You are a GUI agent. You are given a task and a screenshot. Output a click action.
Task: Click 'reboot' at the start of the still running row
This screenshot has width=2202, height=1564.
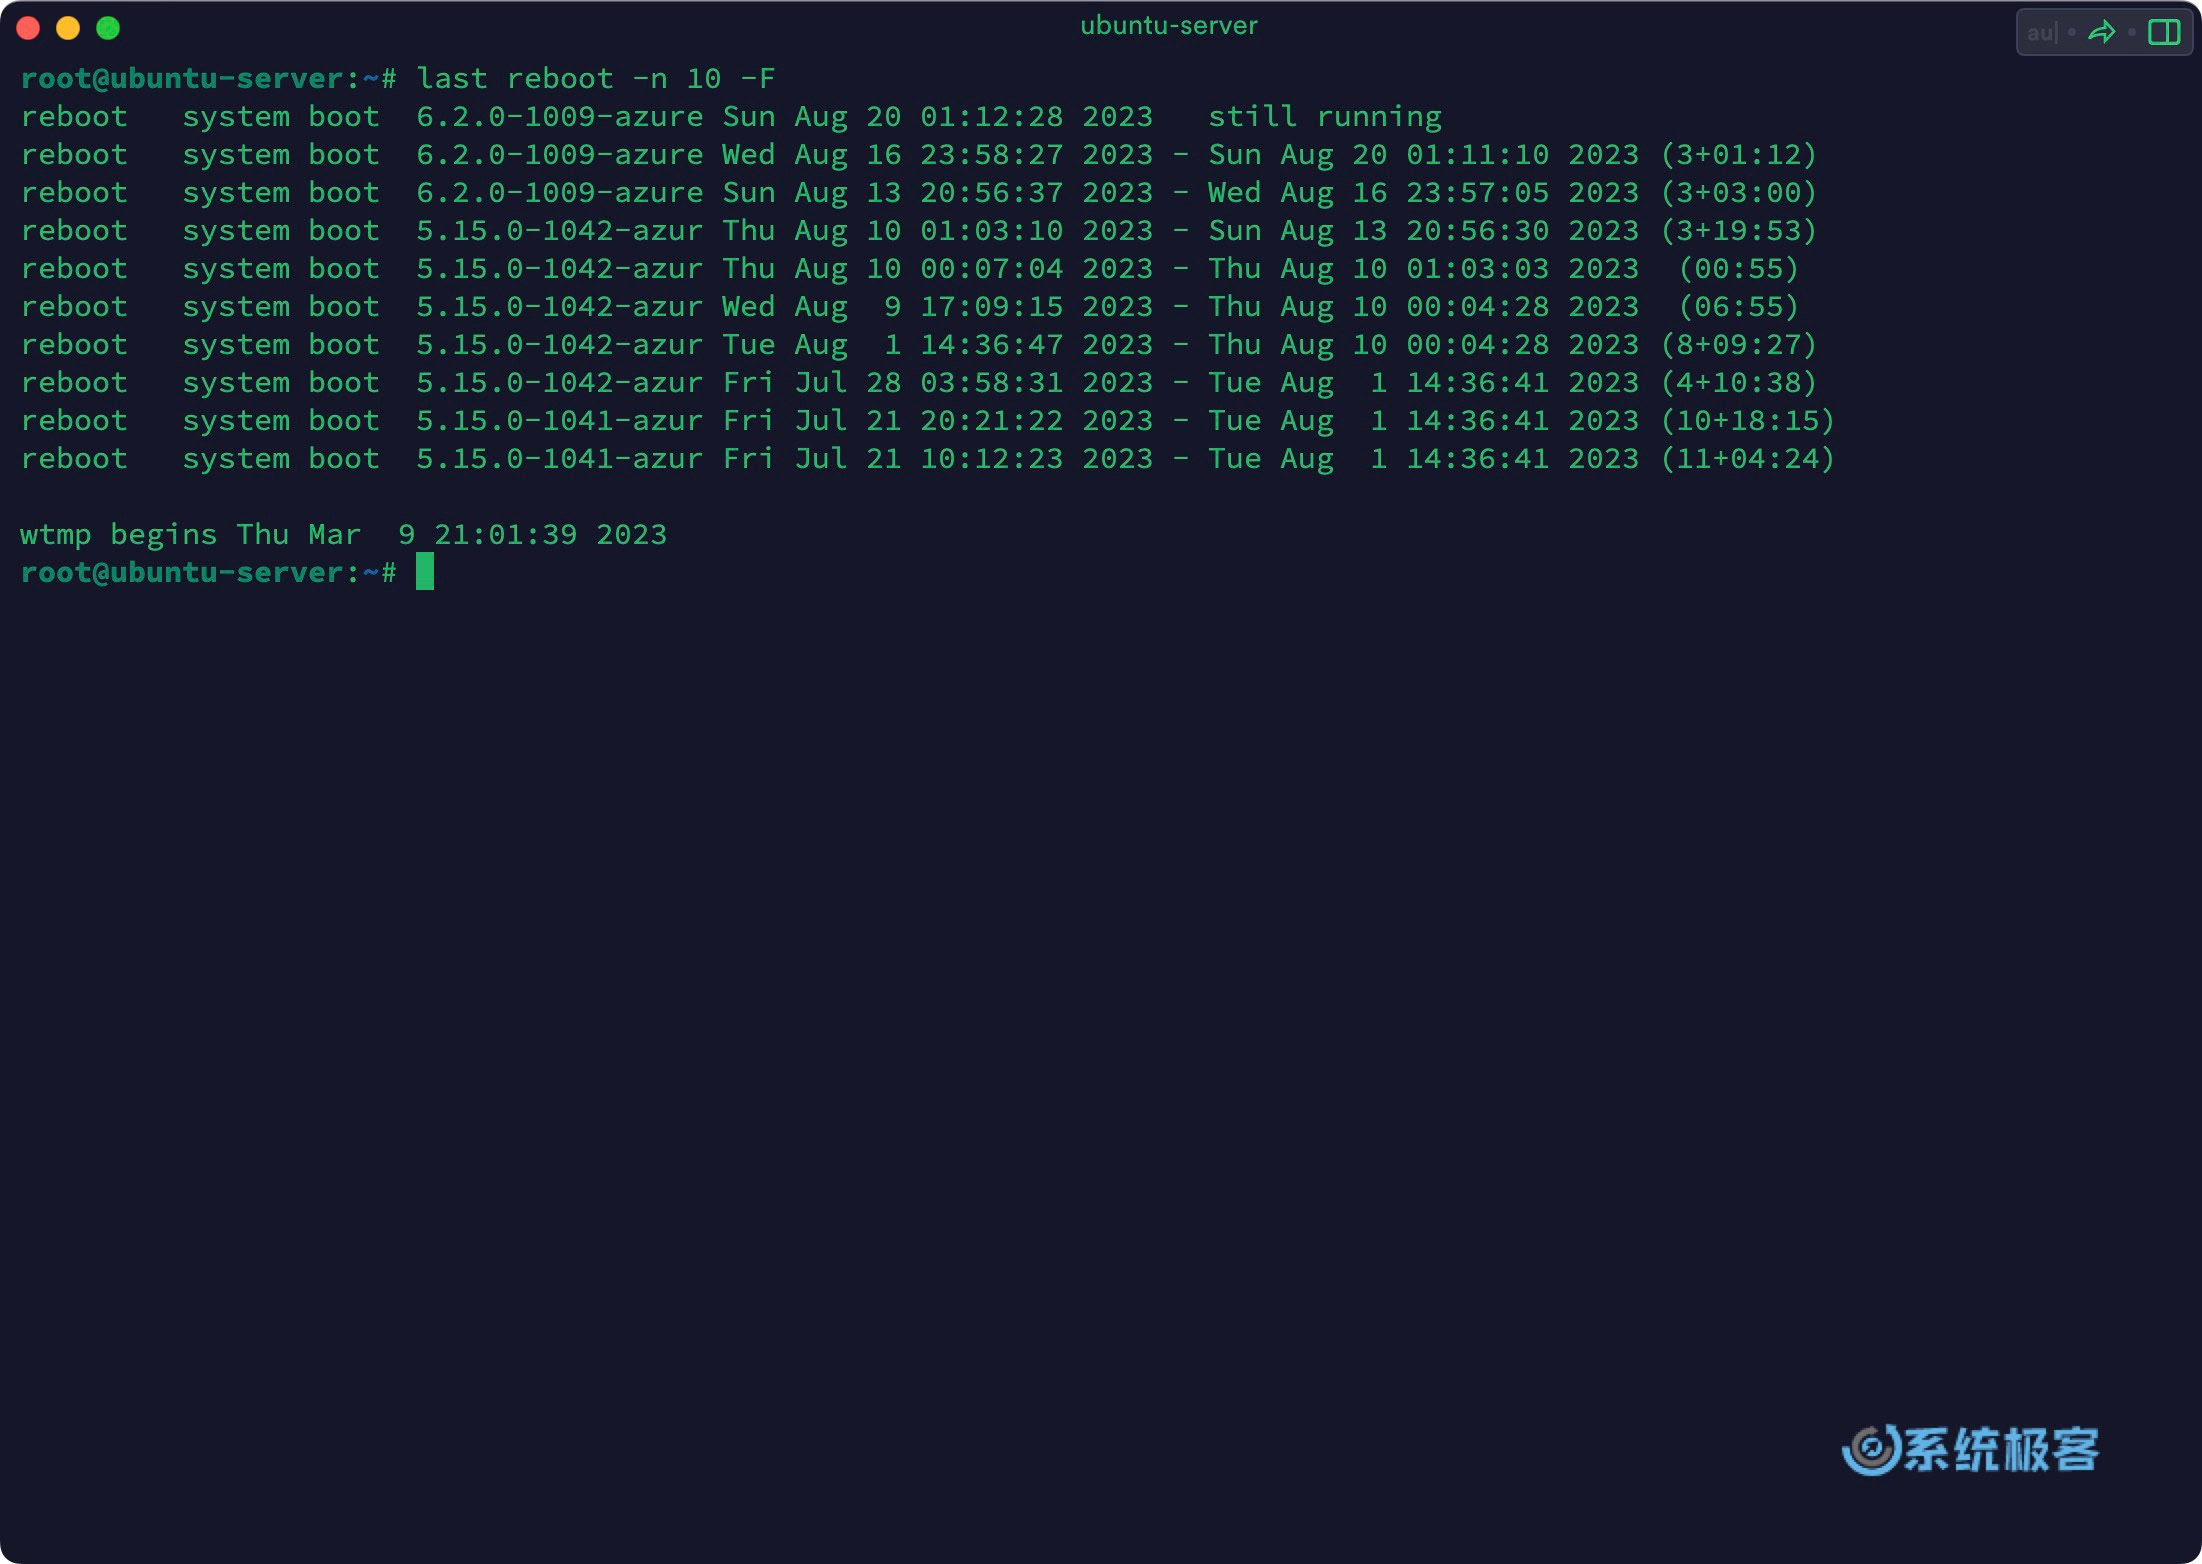tap(74, 116)
